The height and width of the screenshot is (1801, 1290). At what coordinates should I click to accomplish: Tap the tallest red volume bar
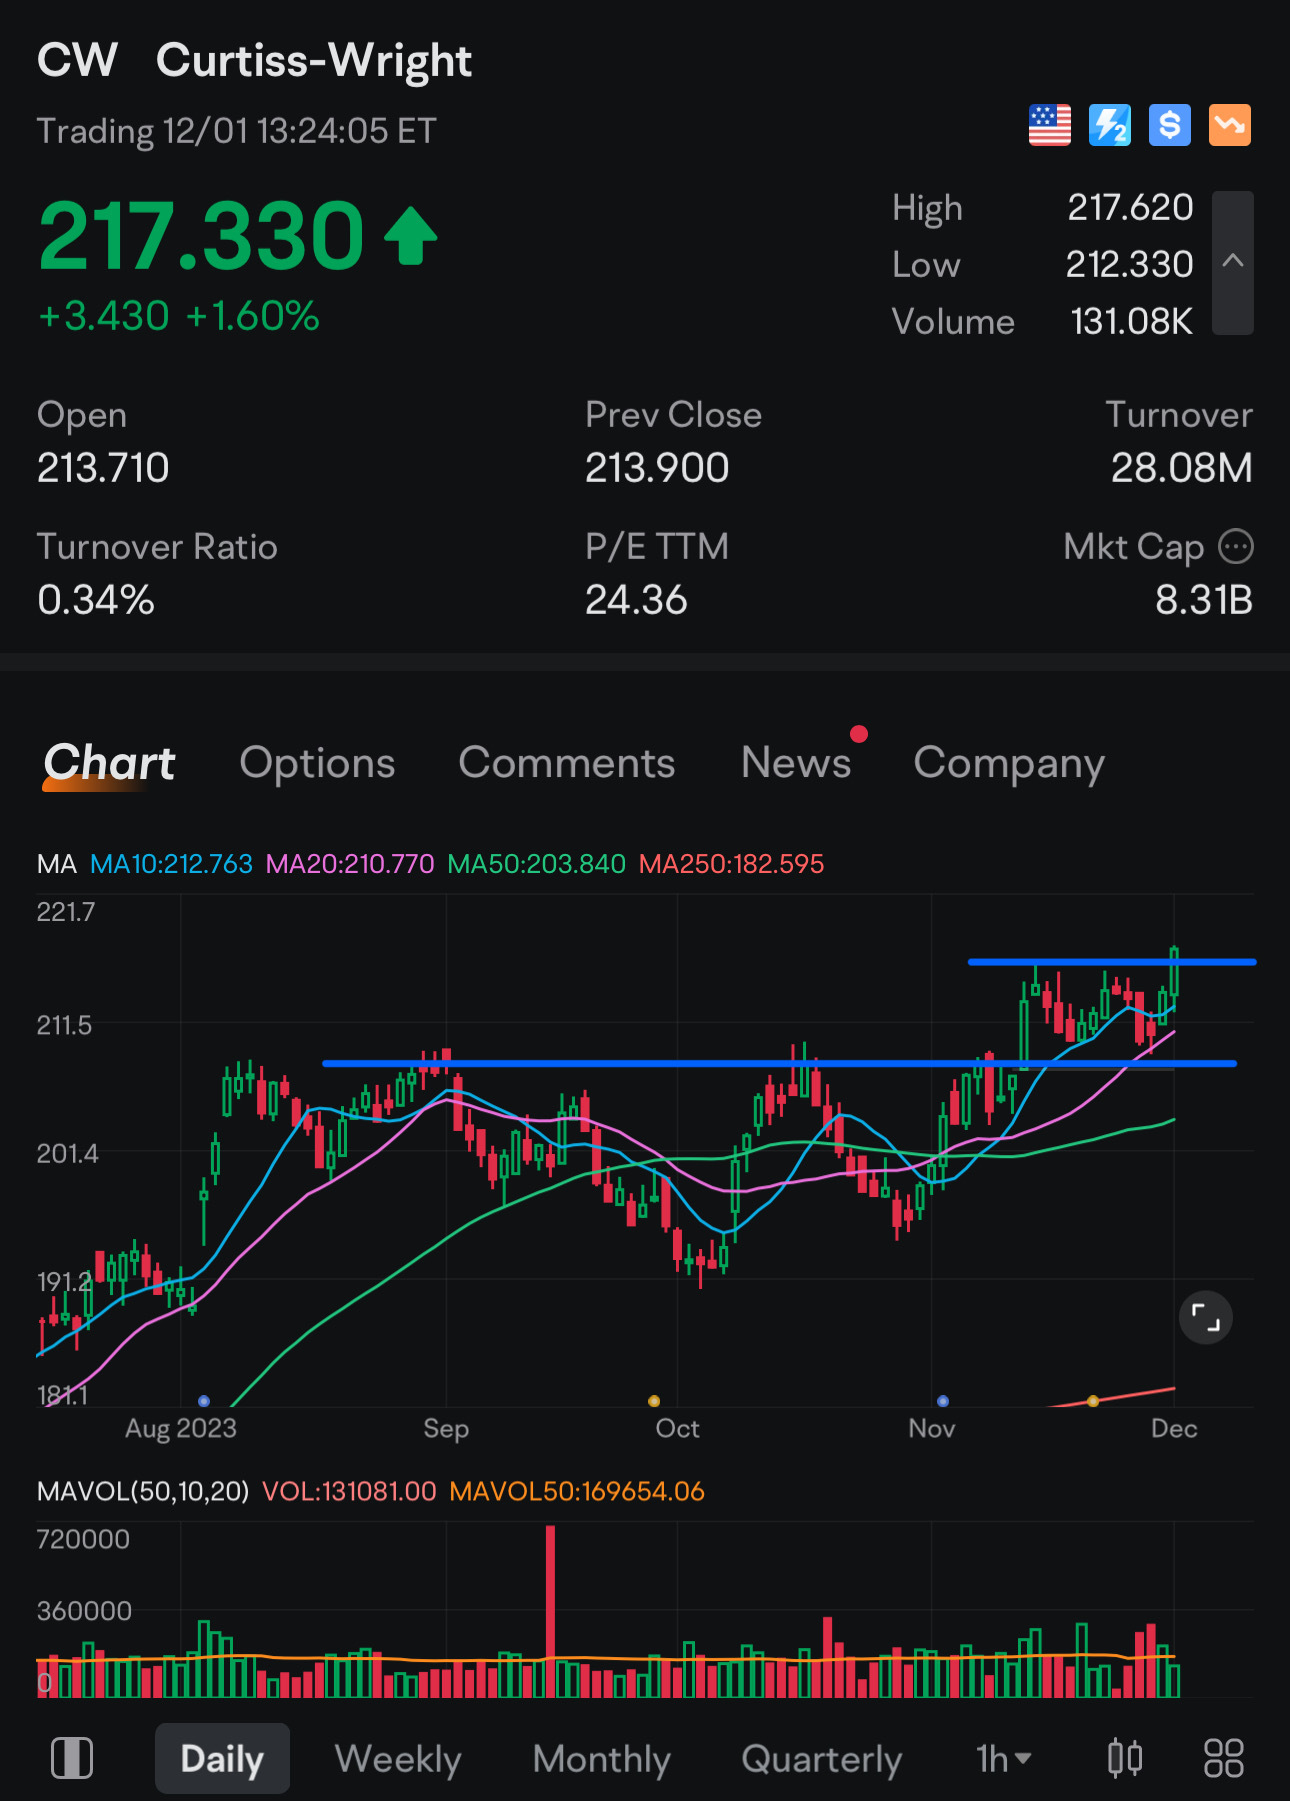[x=550, y=1611]
